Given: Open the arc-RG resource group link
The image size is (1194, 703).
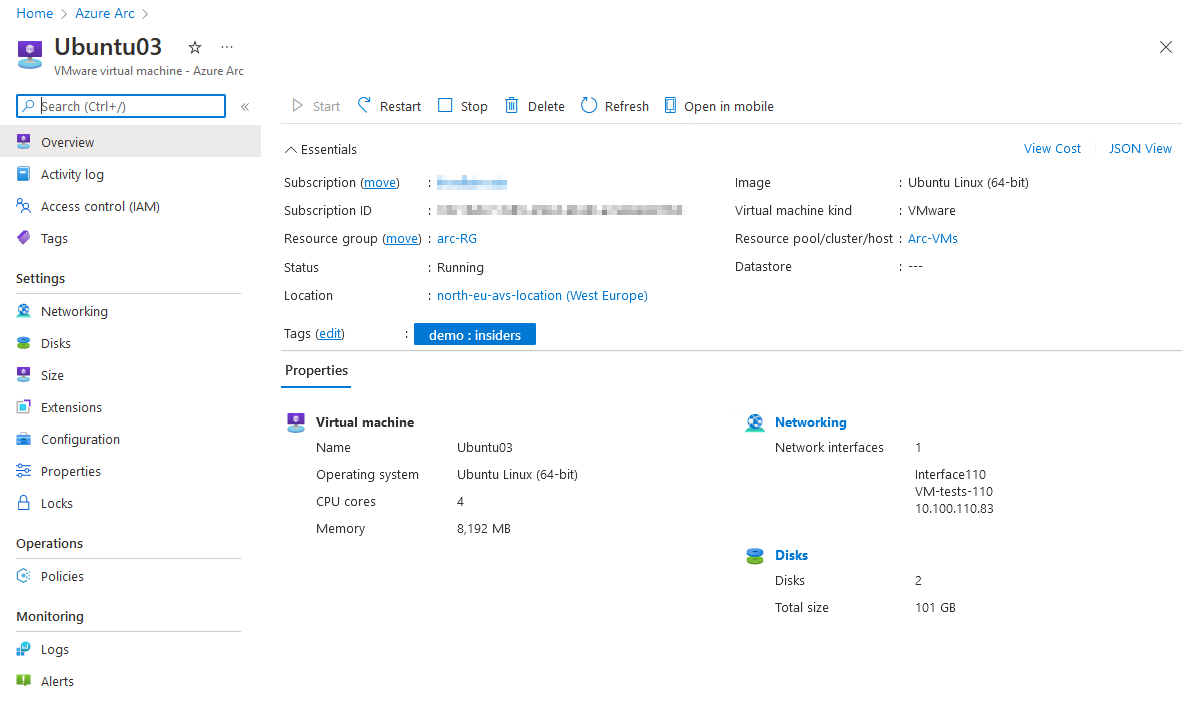Looking at the screenshot, I should (457, 238).
